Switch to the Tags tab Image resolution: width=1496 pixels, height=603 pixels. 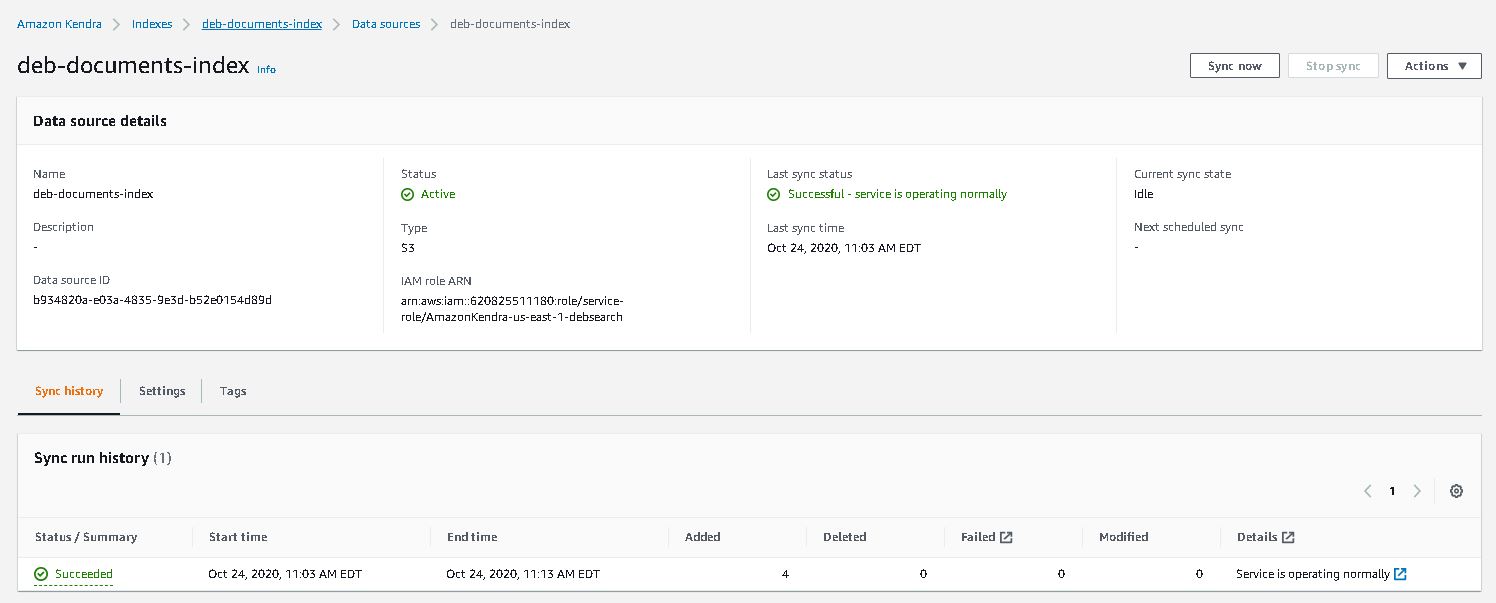click(233, 391)
